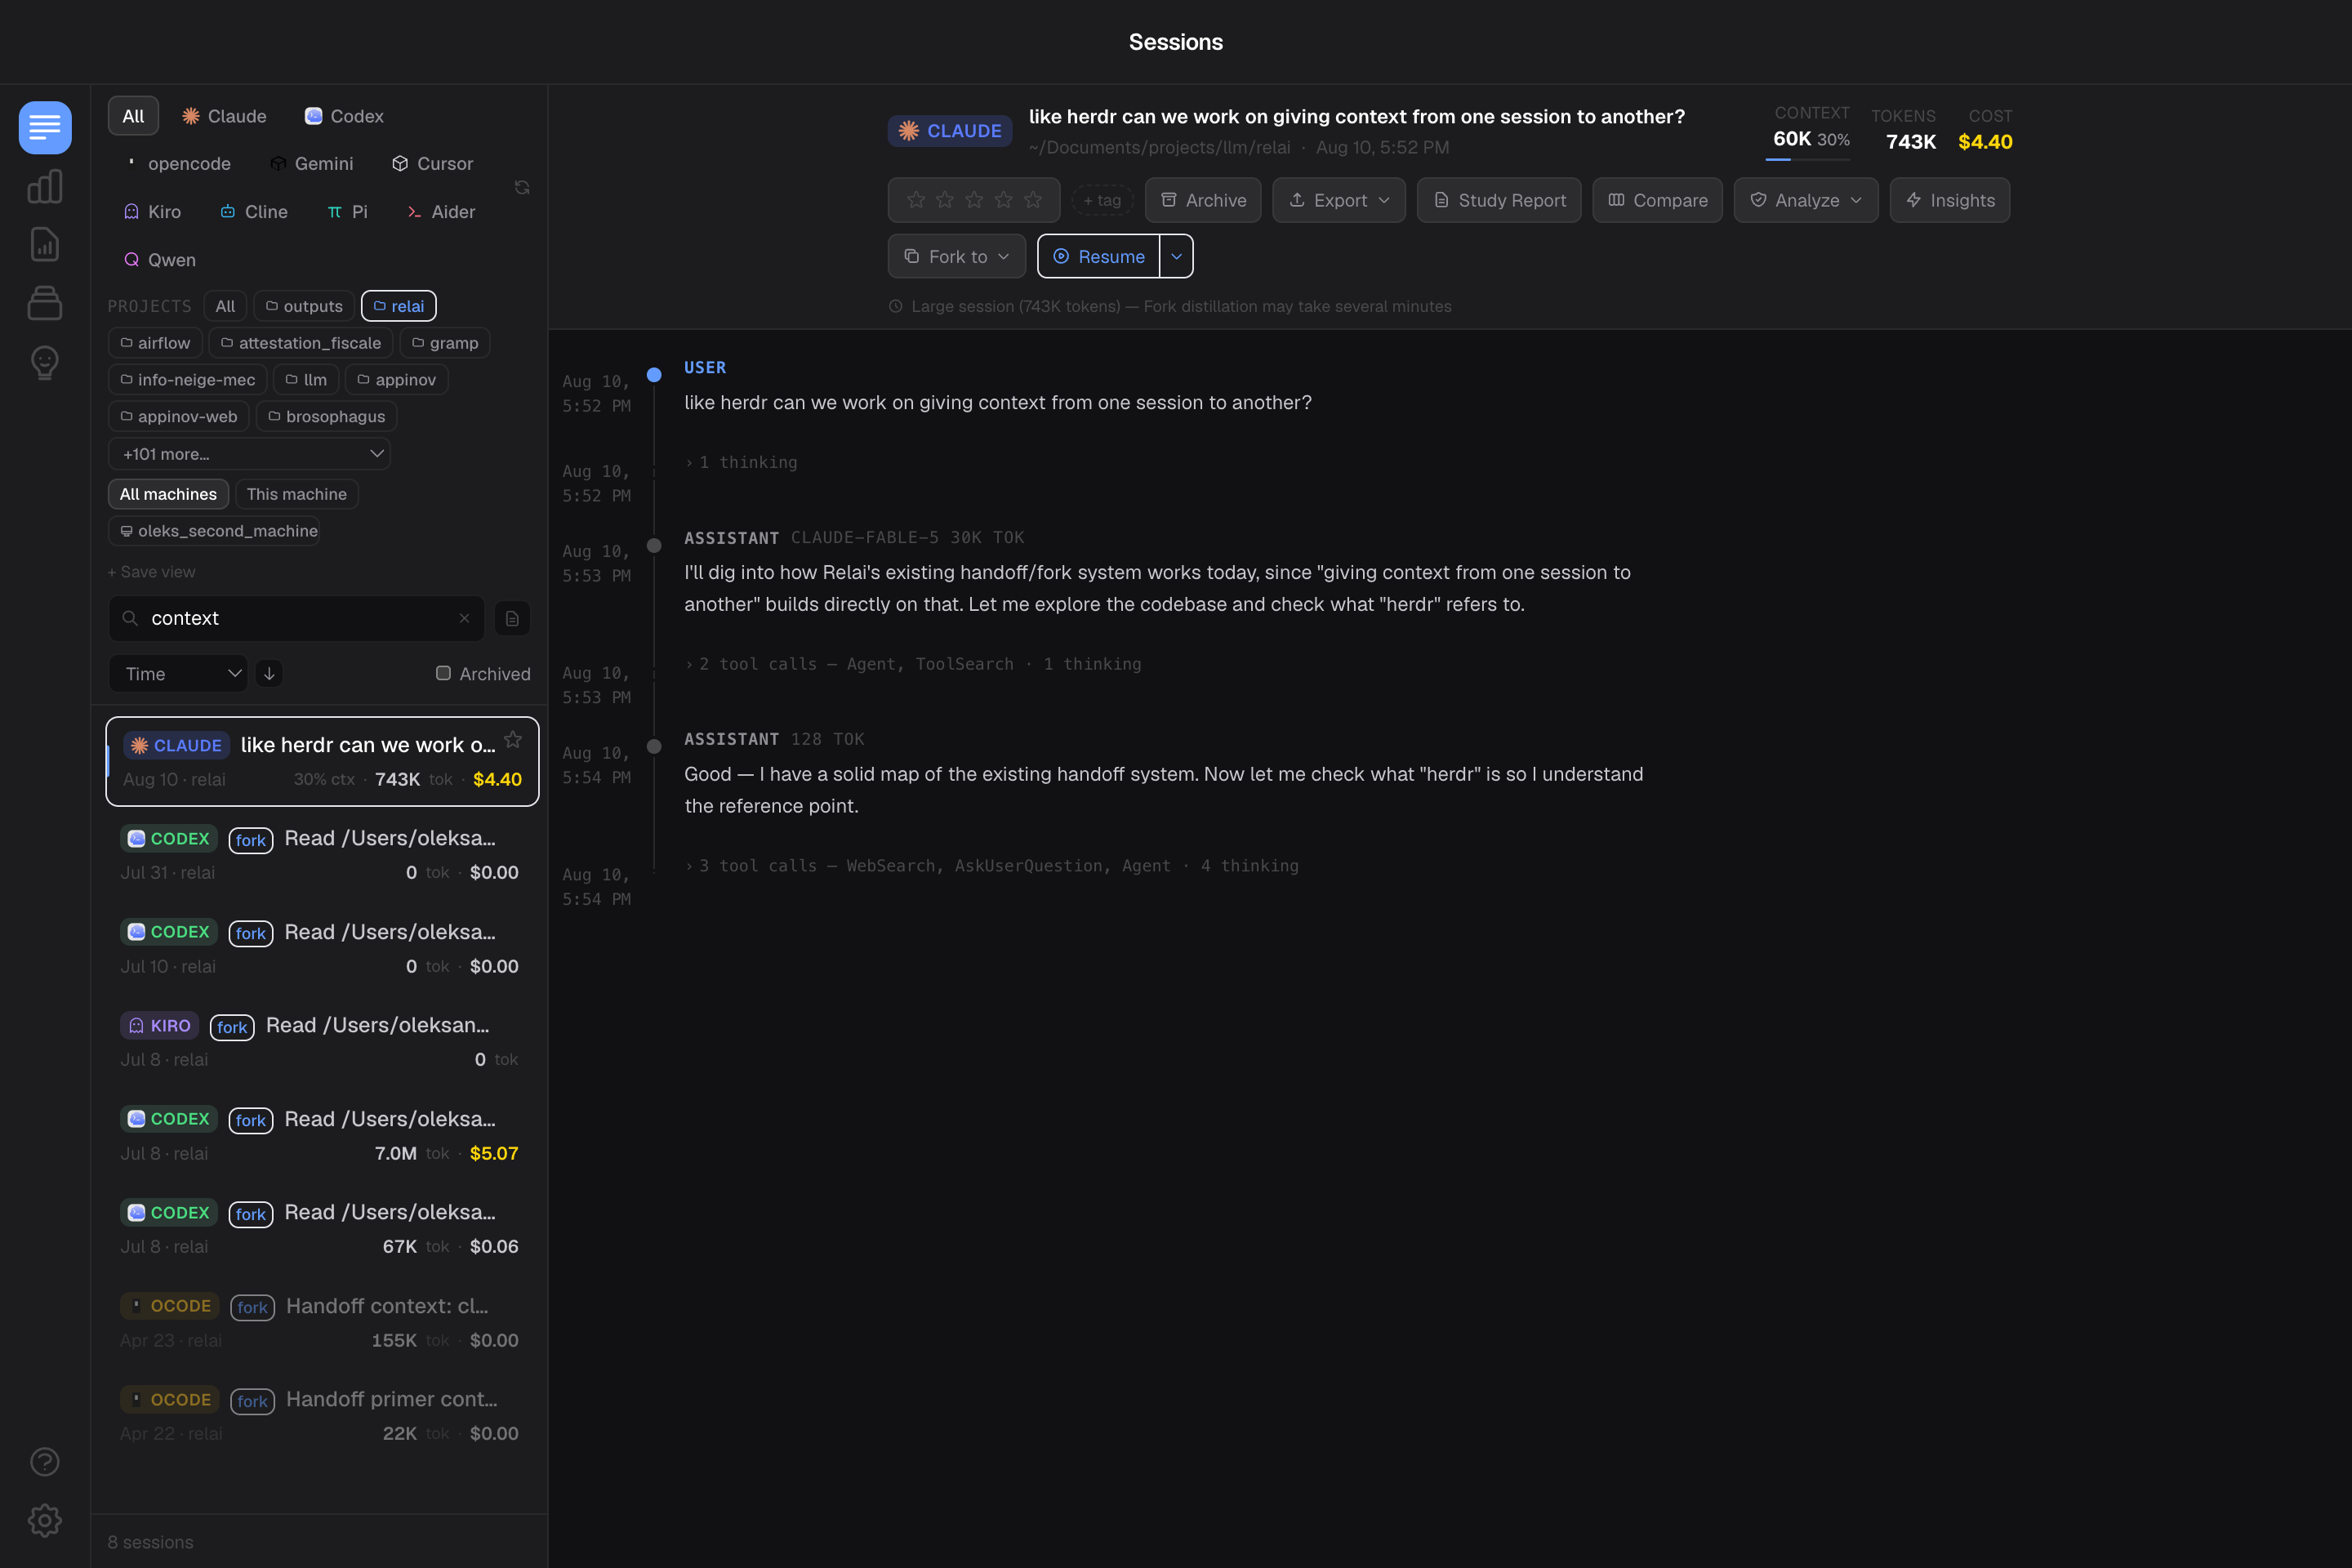
Task: Toggle oleks_second_machine filter
Action: (214, 531)
